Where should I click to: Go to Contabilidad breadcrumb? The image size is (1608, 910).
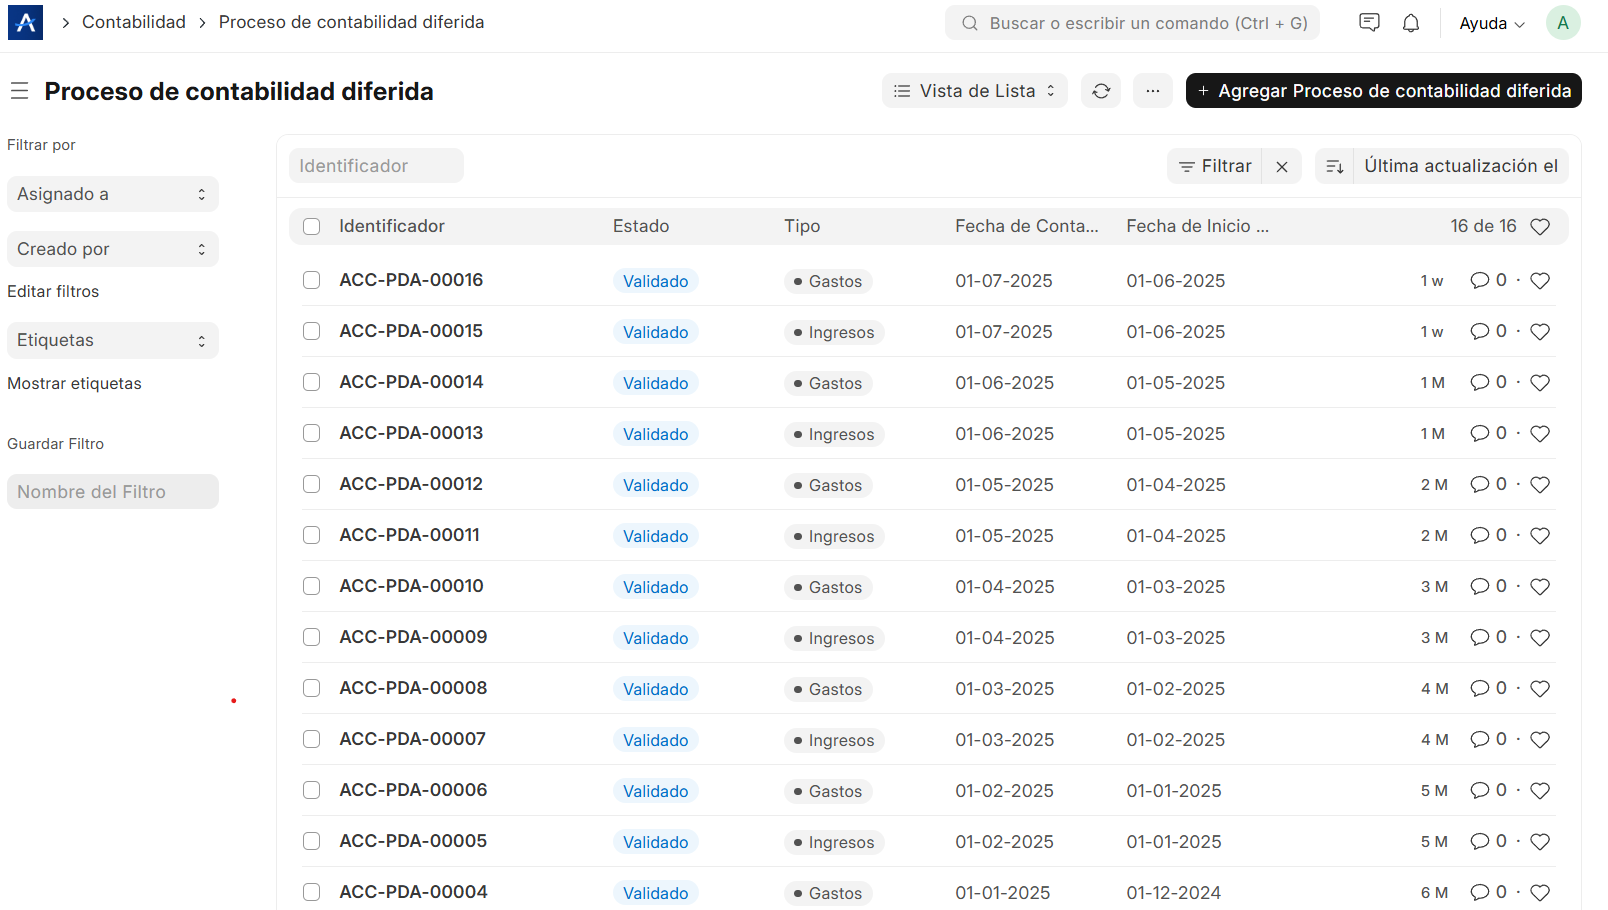(x=134, y=22)
